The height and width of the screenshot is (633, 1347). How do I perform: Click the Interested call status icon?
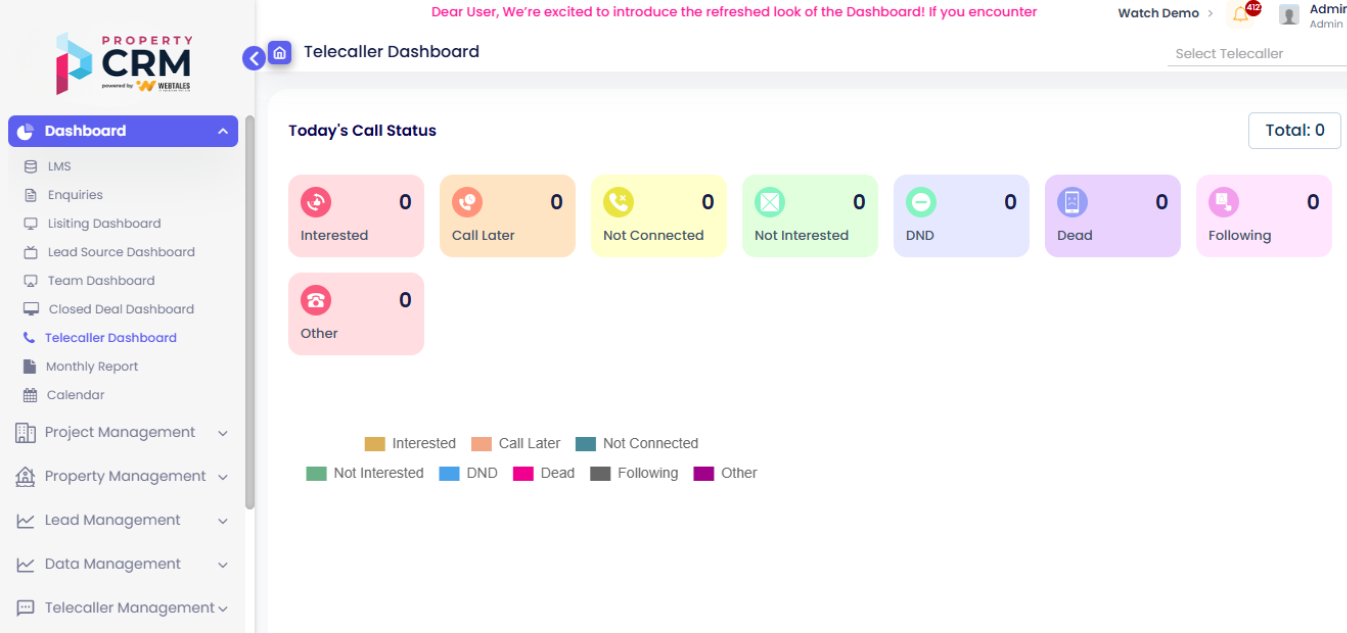tap(316, 203)
